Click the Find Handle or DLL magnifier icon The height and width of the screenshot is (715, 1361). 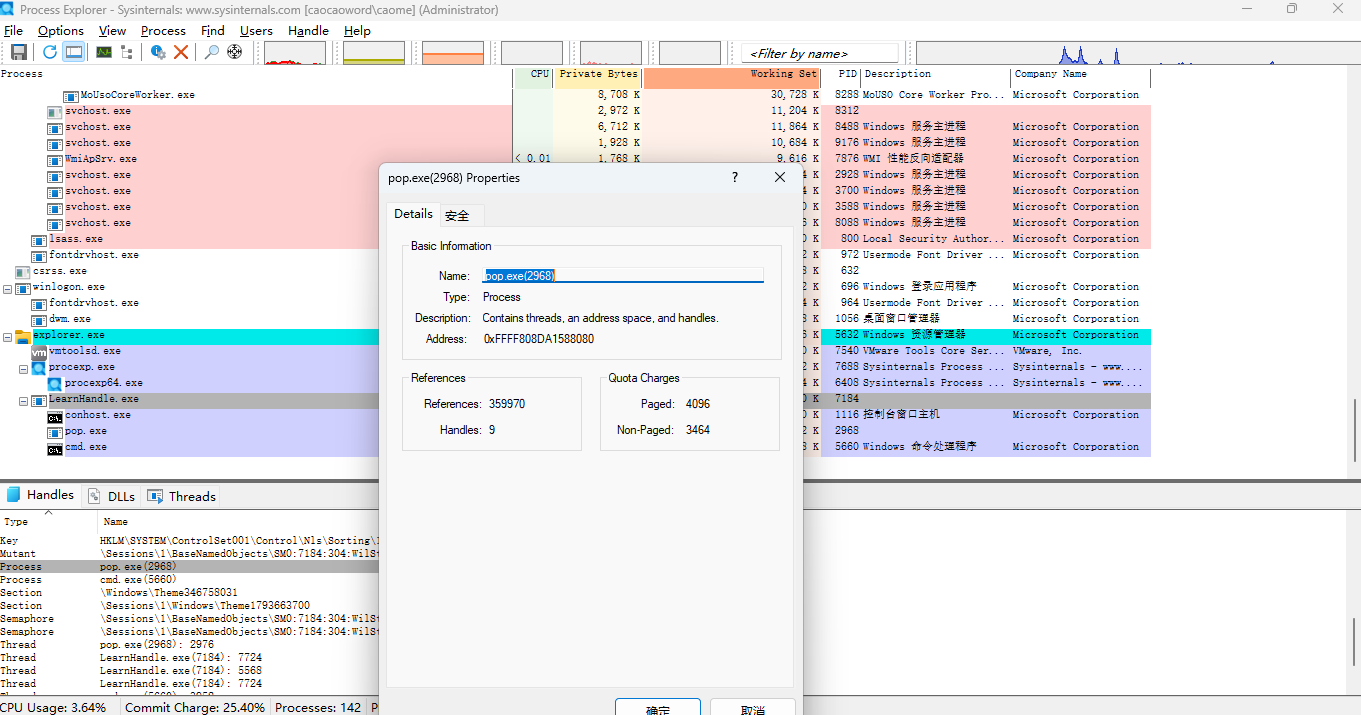212,52
